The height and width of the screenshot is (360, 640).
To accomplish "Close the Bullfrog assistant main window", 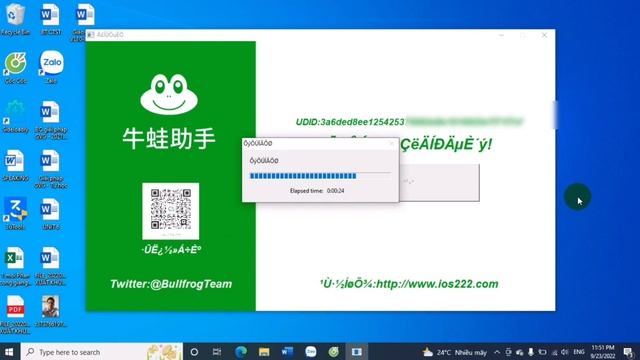I will [544, 35].
